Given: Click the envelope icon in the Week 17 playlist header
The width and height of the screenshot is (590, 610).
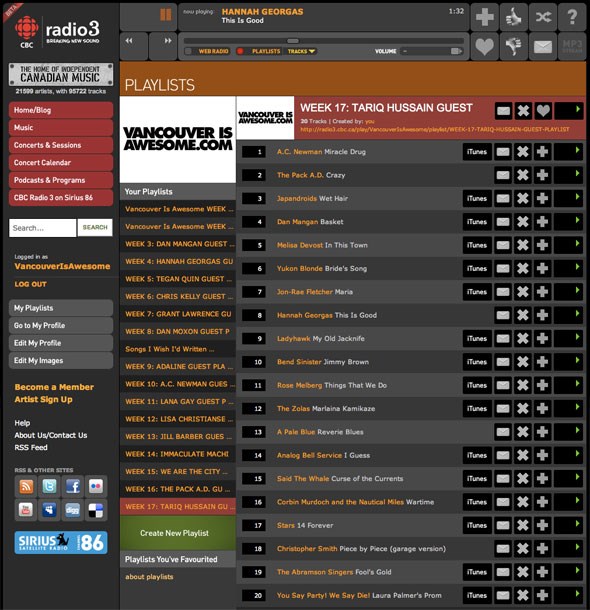Looking at the screenshot, I should coord(503,111).
